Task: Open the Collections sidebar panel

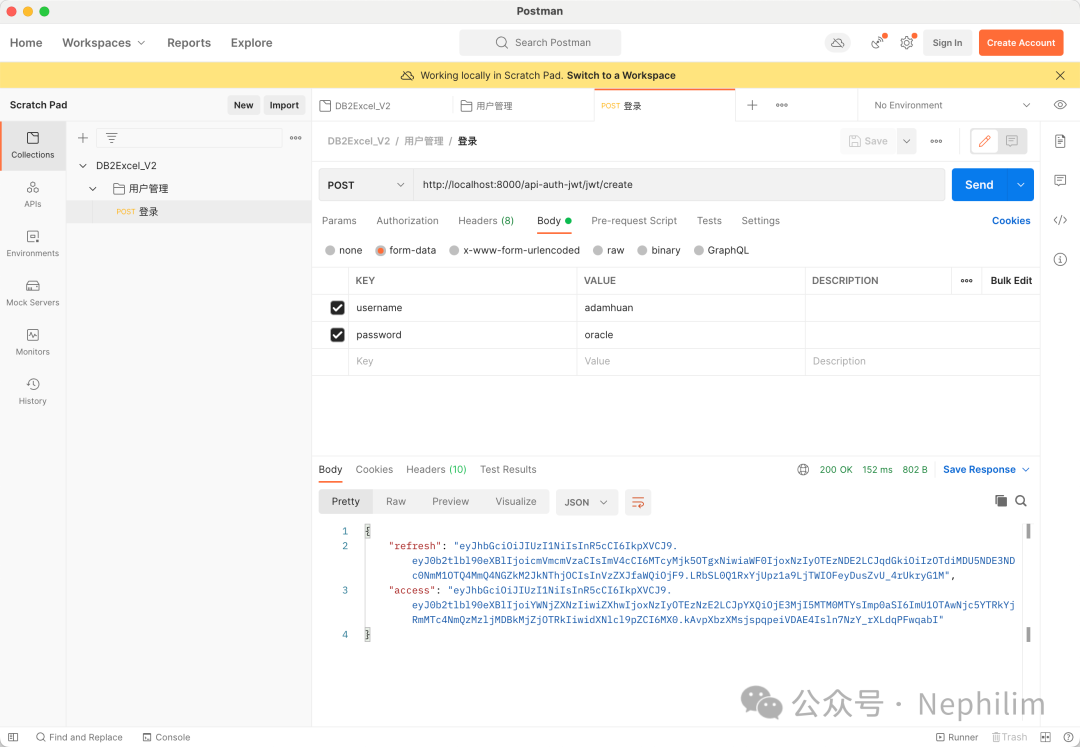Action: tap(32, 146)
